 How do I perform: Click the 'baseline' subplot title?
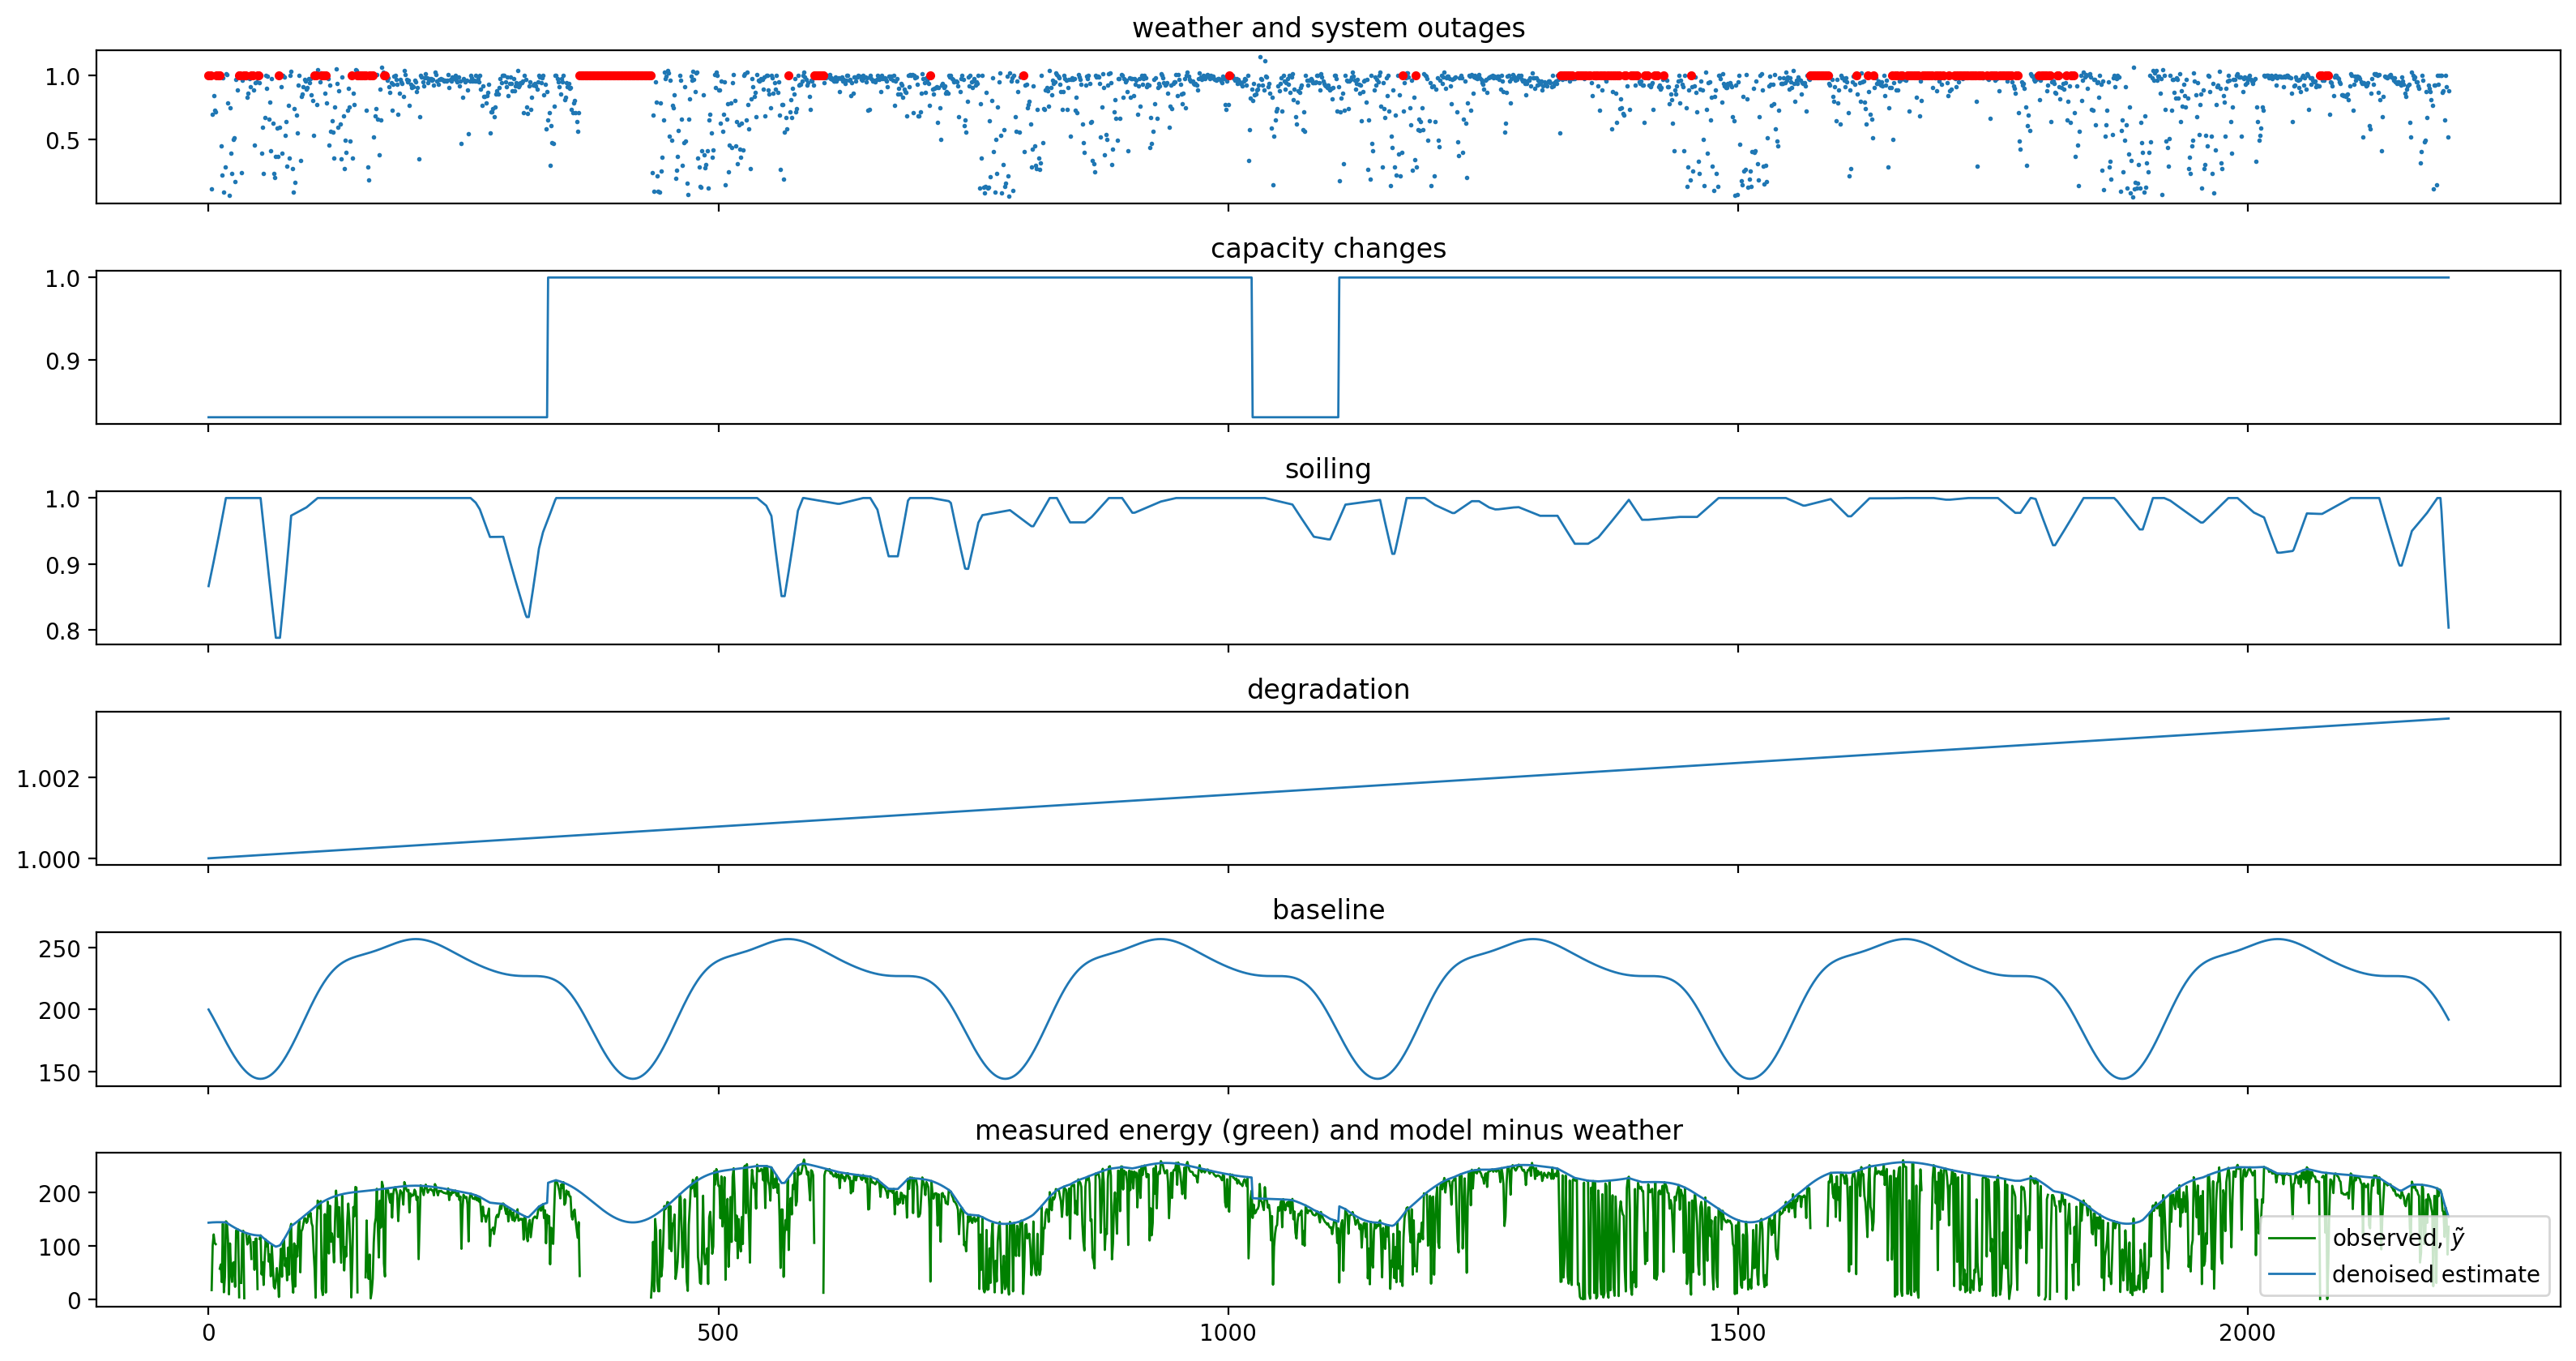tap(1327, 910)
